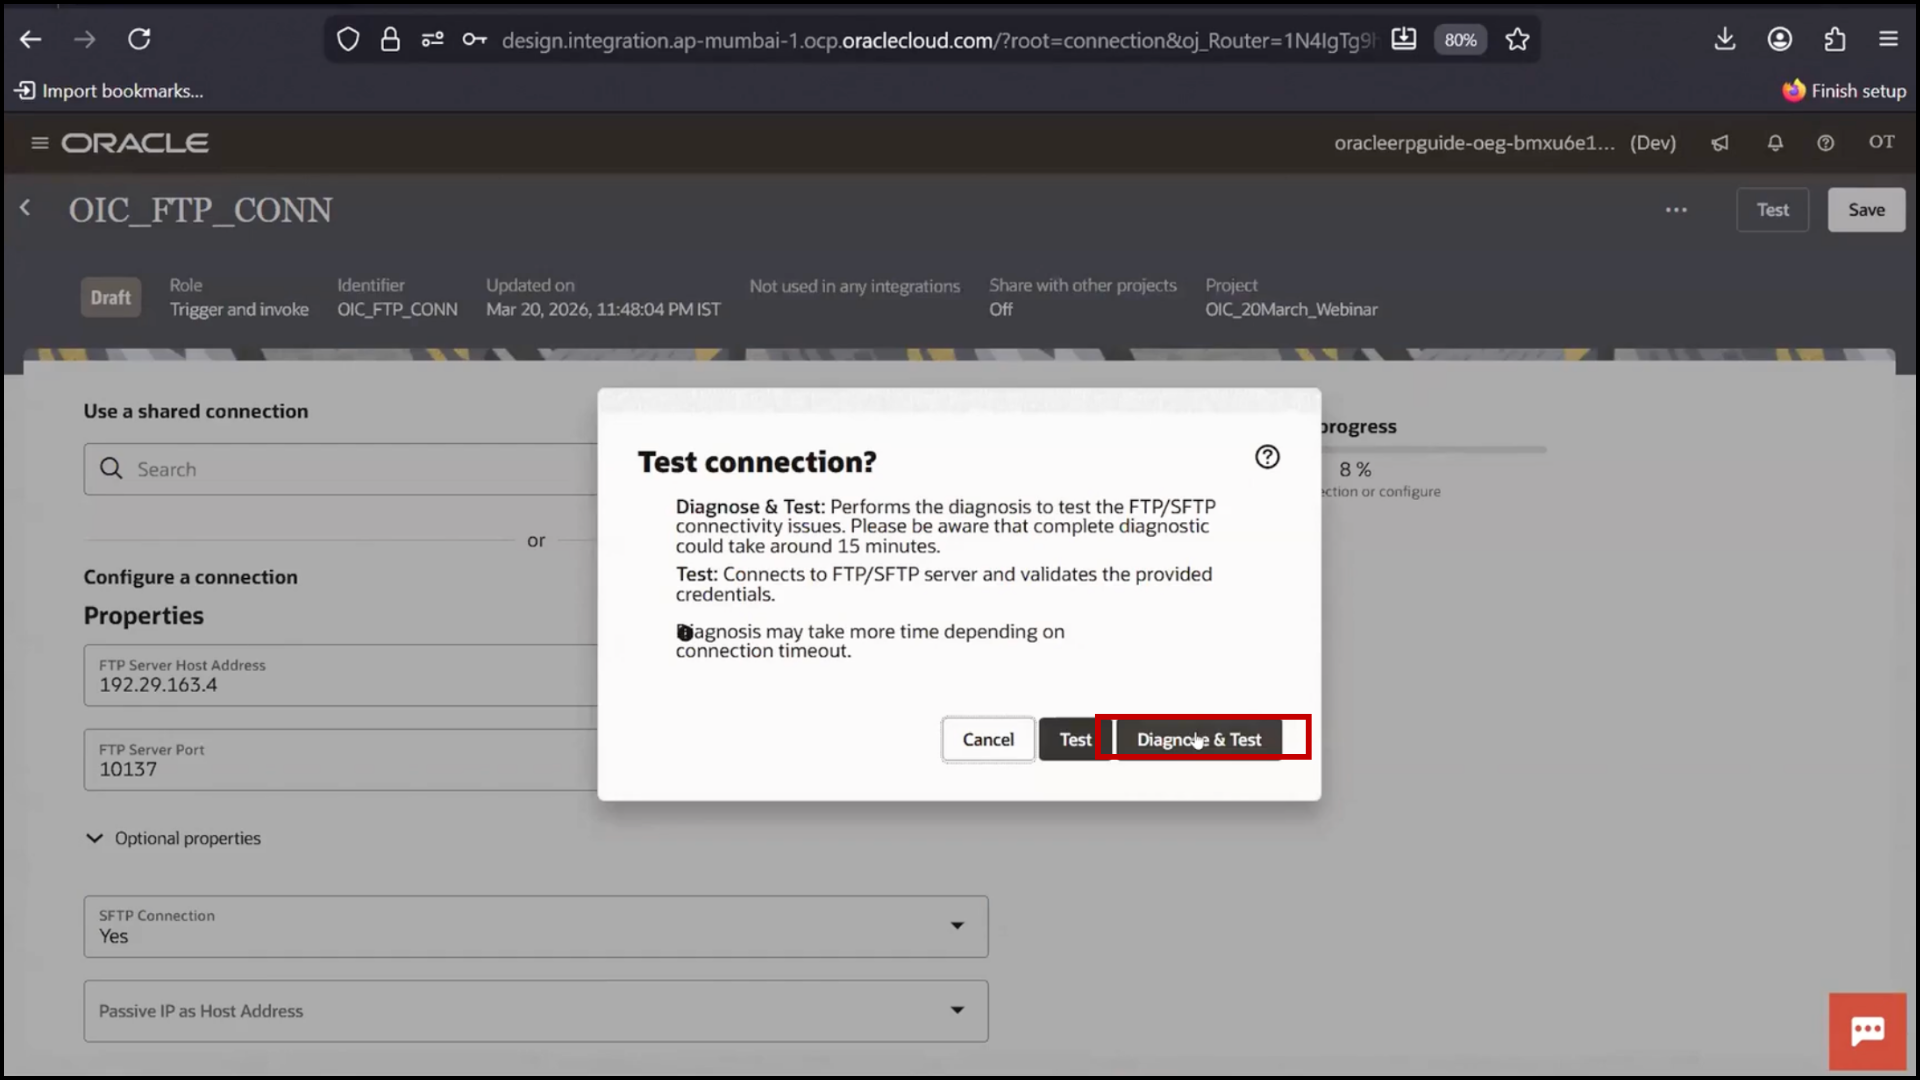Click Cancel in the Test connection dialog
Image resolution: width=1920 pixels, height=1080 pixels.
pos(988,739)
